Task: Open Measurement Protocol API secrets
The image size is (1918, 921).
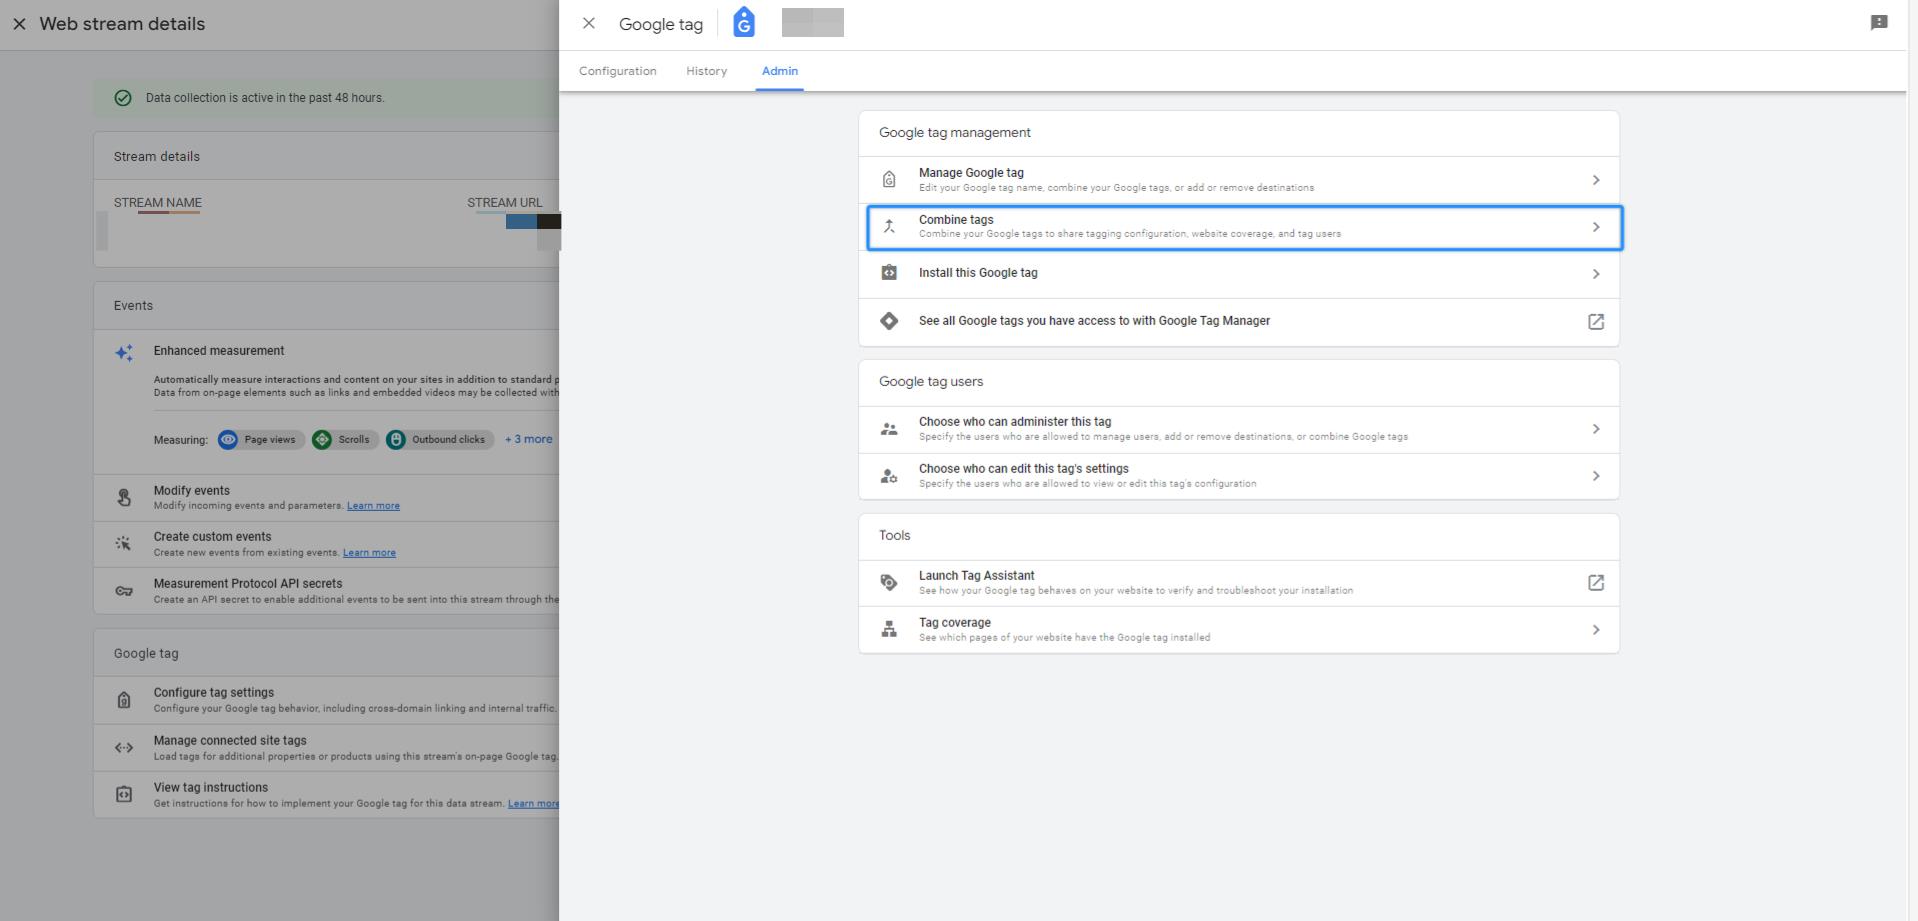Action: pos(327,591)
